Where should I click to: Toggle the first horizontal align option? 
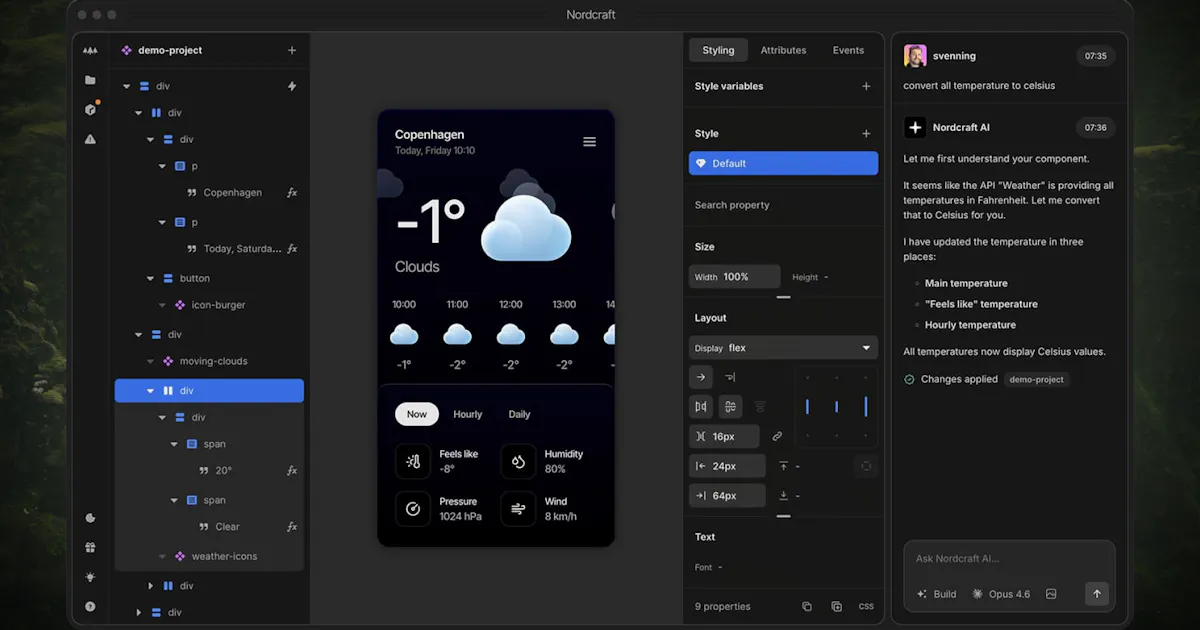coord(700,406)
